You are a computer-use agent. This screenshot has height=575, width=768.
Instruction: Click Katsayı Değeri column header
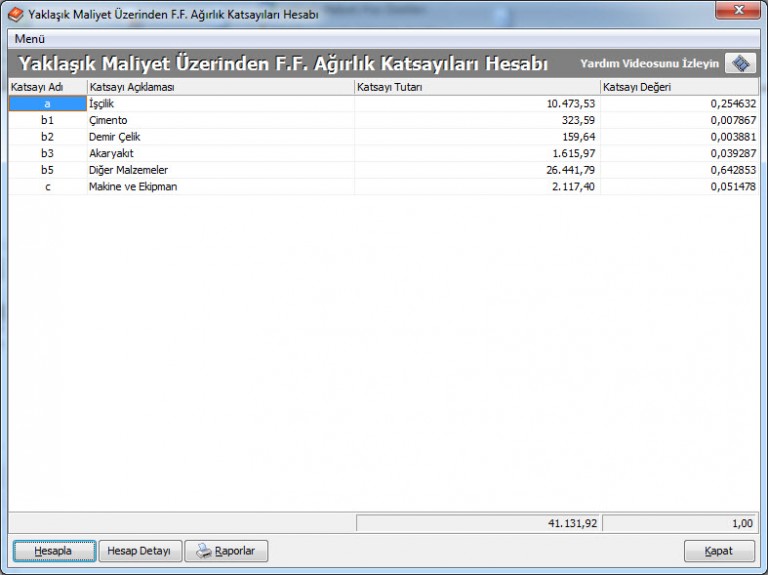(679, 87)
